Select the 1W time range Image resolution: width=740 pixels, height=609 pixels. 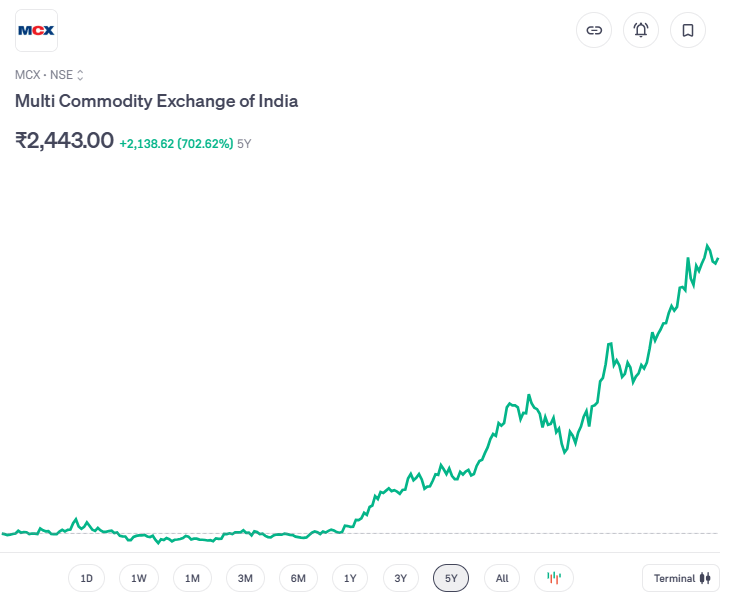[139, 578]
